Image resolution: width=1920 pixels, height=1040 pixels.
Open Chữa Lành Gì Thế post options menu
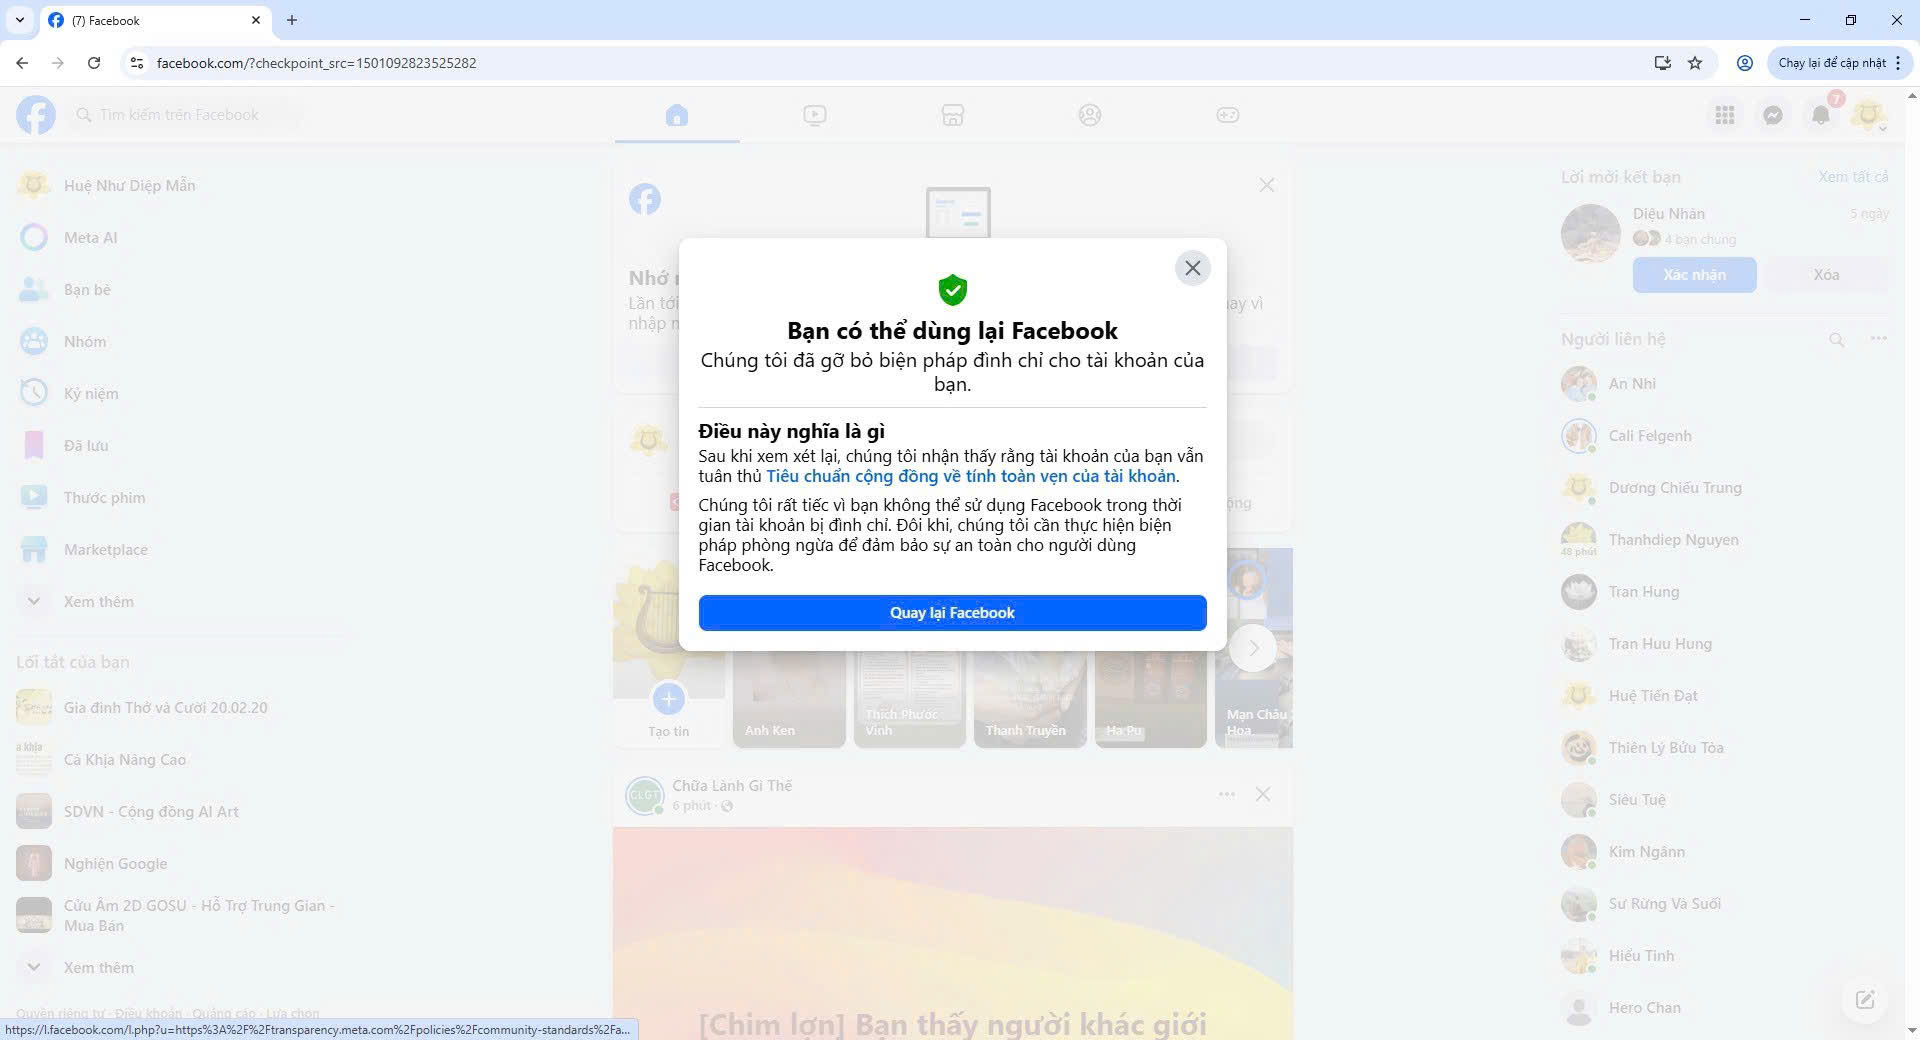coord(1226,794)
